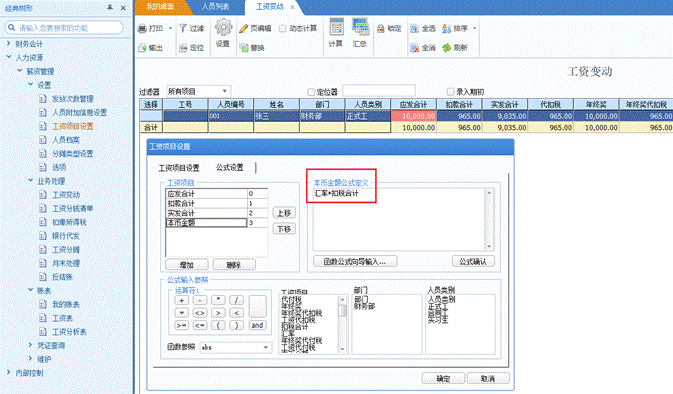Click the Filter (过滤) funnel icon

183,28
